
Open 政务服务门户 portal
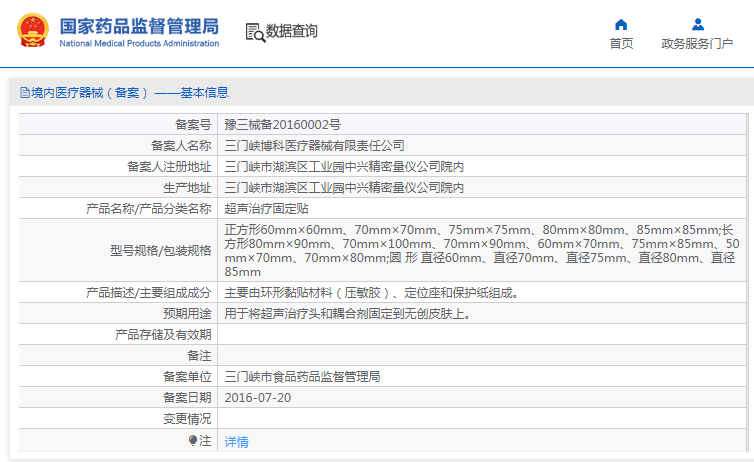[697, 44]
